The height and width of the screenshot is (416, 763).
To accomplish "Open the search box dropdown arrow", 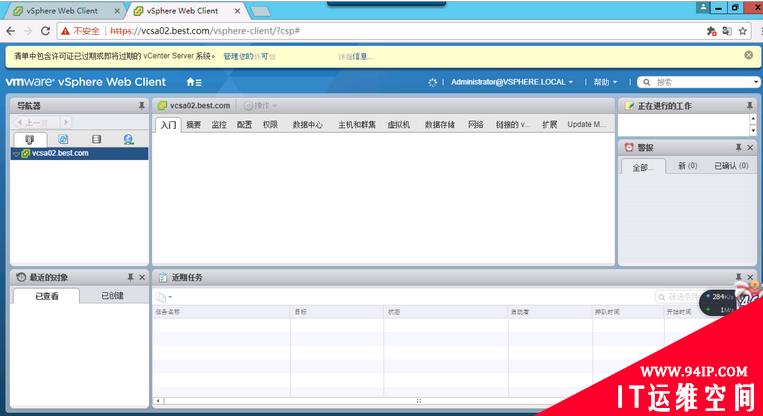I will (756, 82).
